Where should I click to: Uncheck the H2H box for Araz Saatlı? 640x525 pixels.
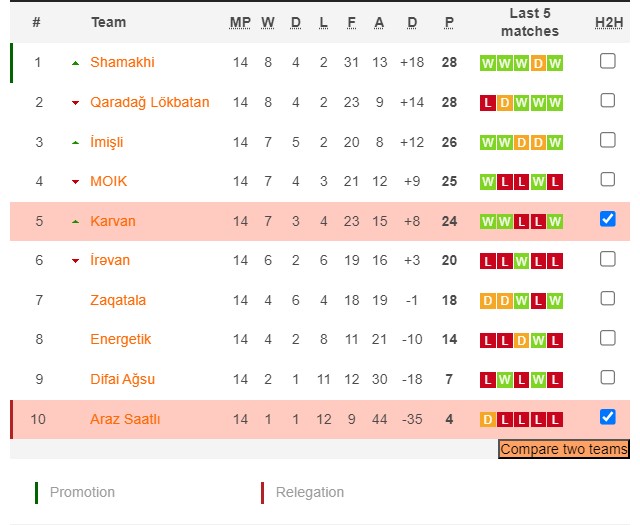point(607,417)
